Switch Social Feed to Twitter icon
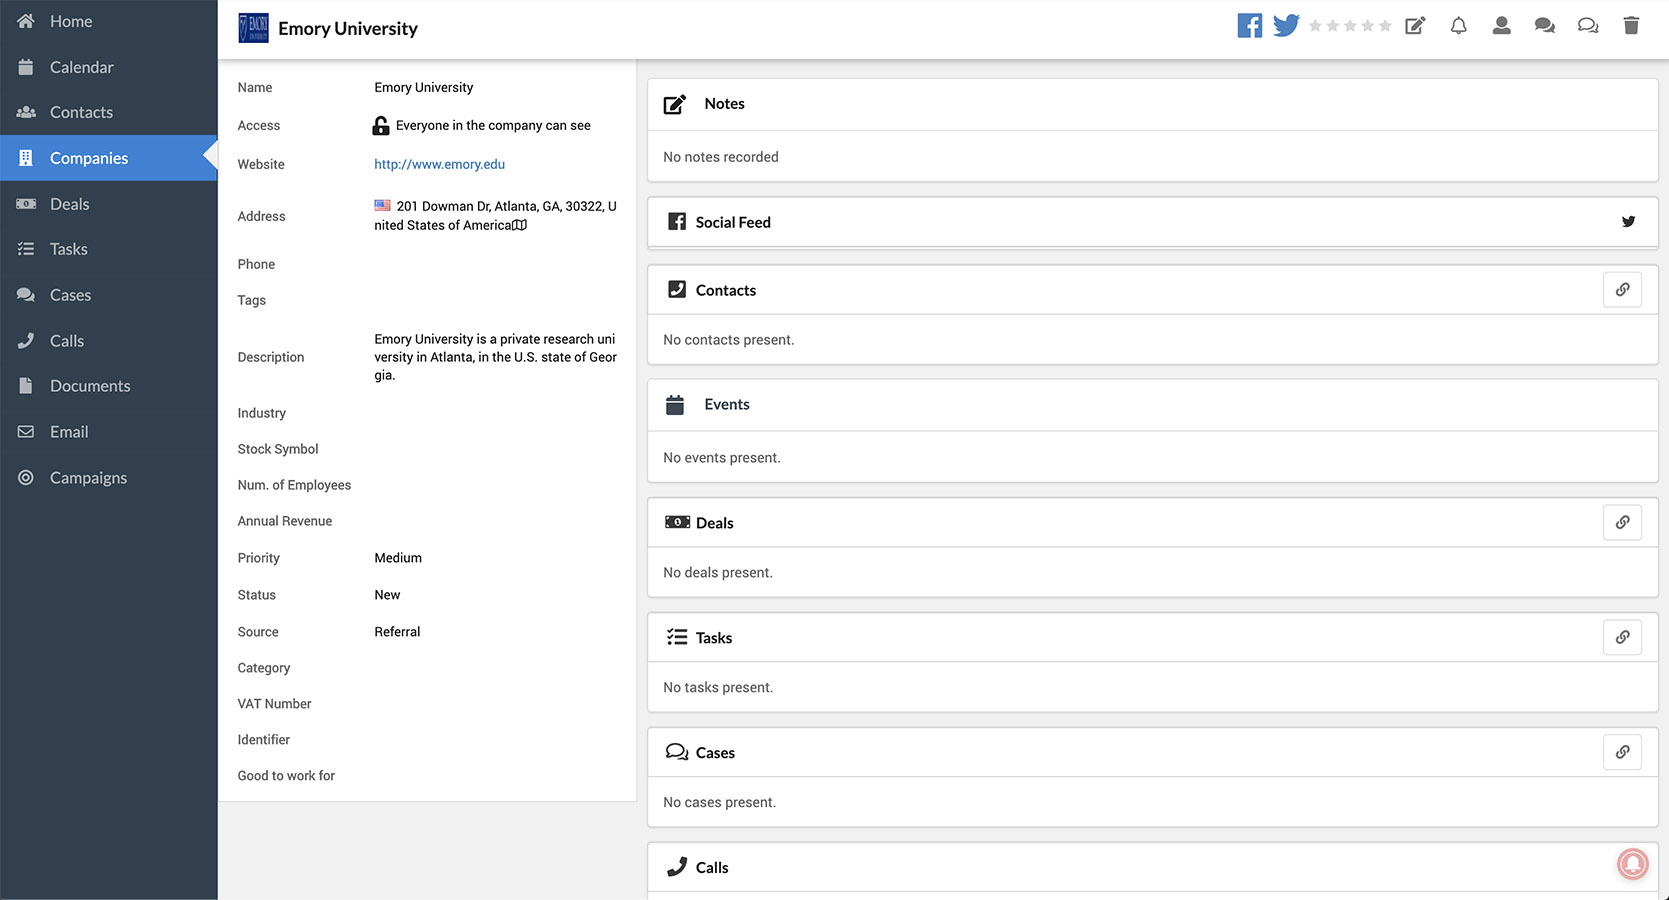The width and height of the screenshot is (1669, 900). click(x=1628, y=222)
